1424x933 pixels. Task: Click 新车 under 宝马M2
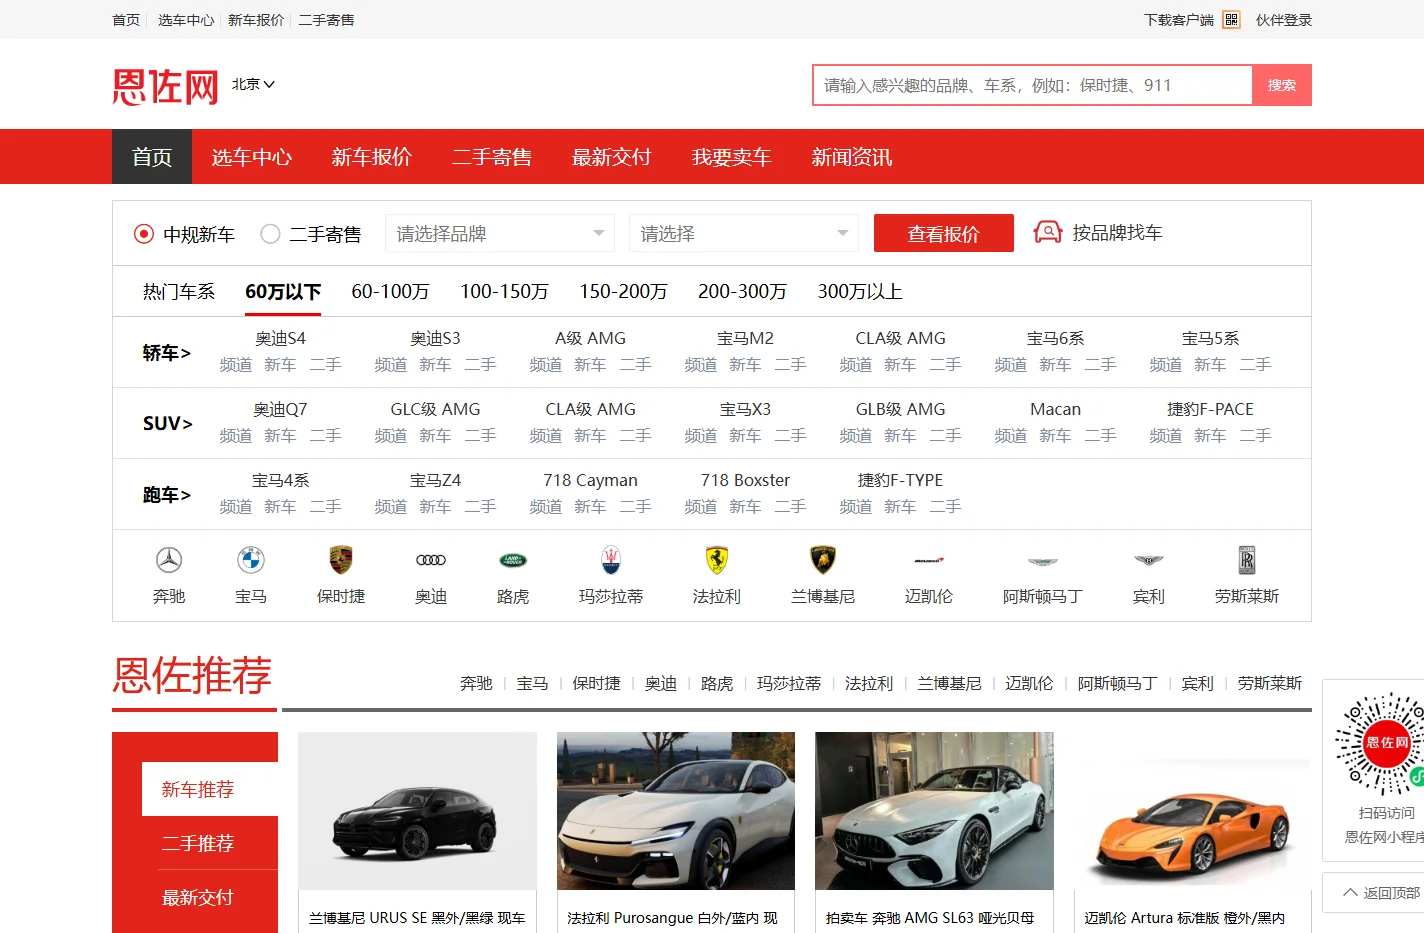coord(745,364)
